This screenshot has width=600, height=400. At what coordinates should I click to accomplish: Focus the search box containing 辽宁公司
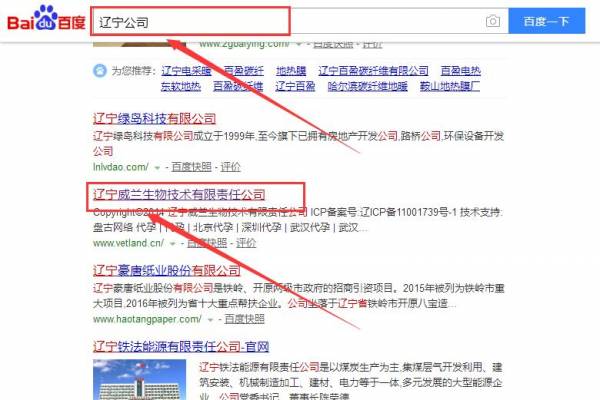tap(280, 21)
